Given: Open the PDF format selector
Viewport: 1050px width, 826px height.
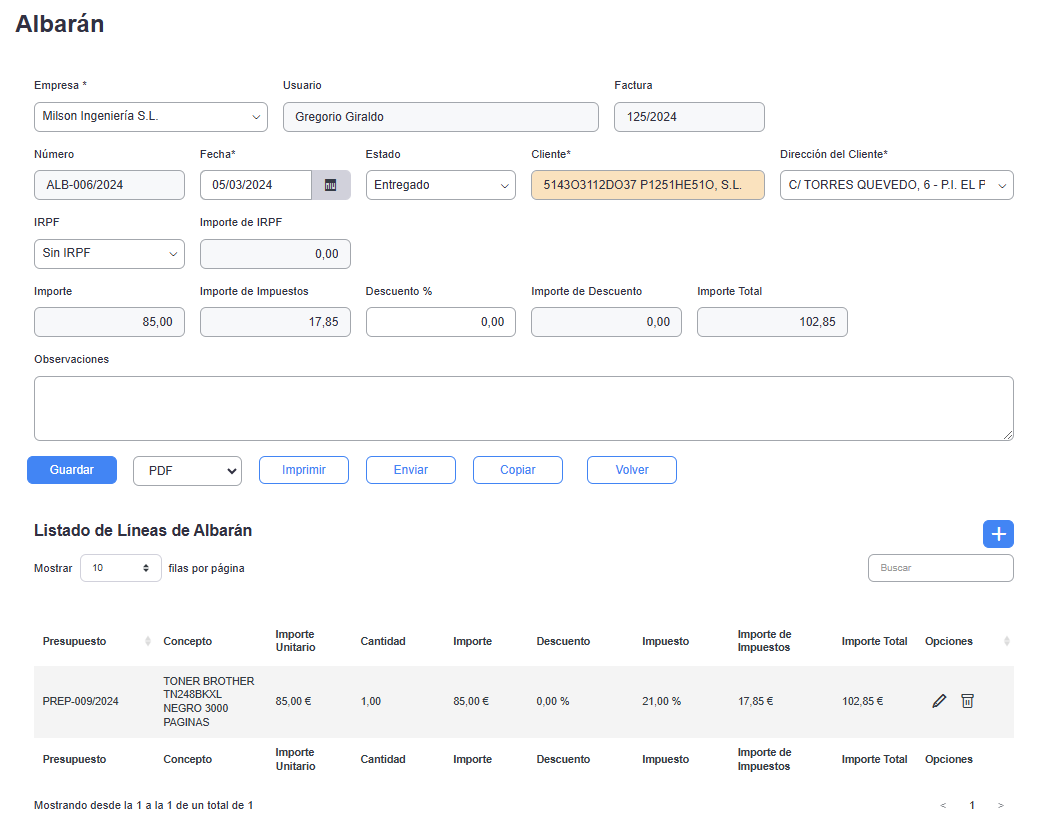Looking at the screenshot, I should (187, 471).
